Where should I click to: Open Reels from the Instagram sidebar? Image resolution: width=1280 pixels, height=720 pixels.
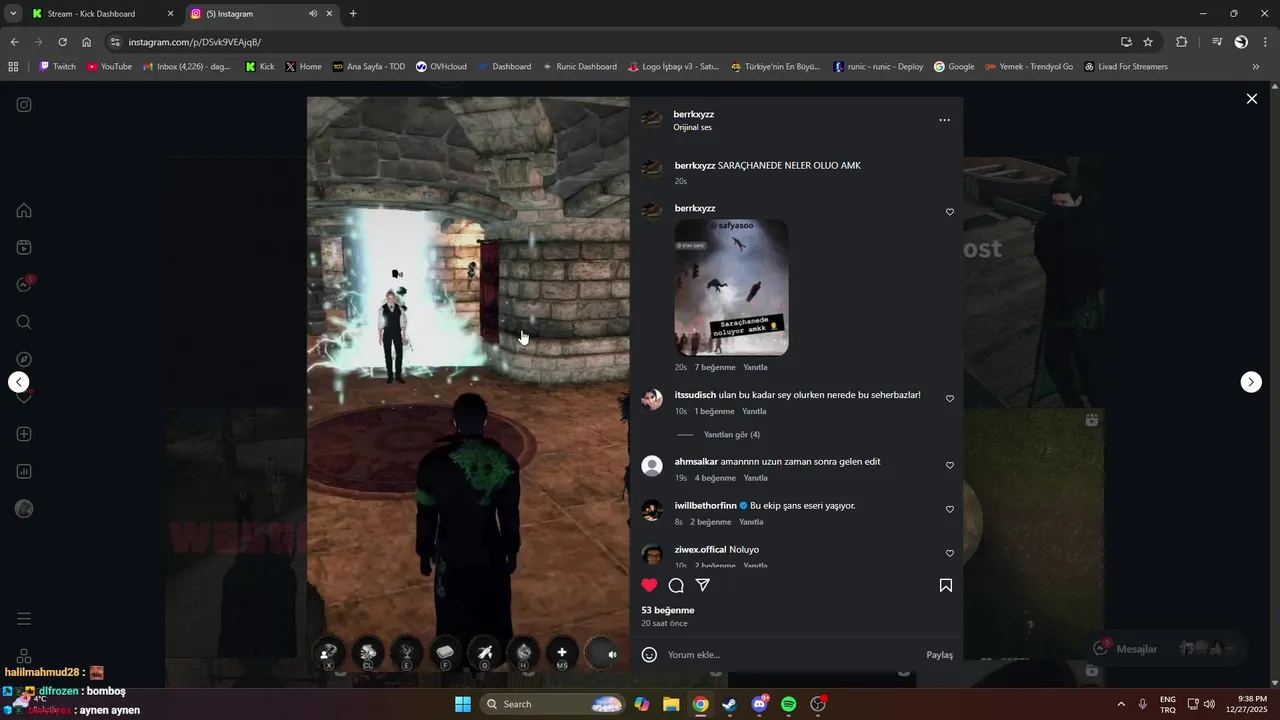point(24,247)
